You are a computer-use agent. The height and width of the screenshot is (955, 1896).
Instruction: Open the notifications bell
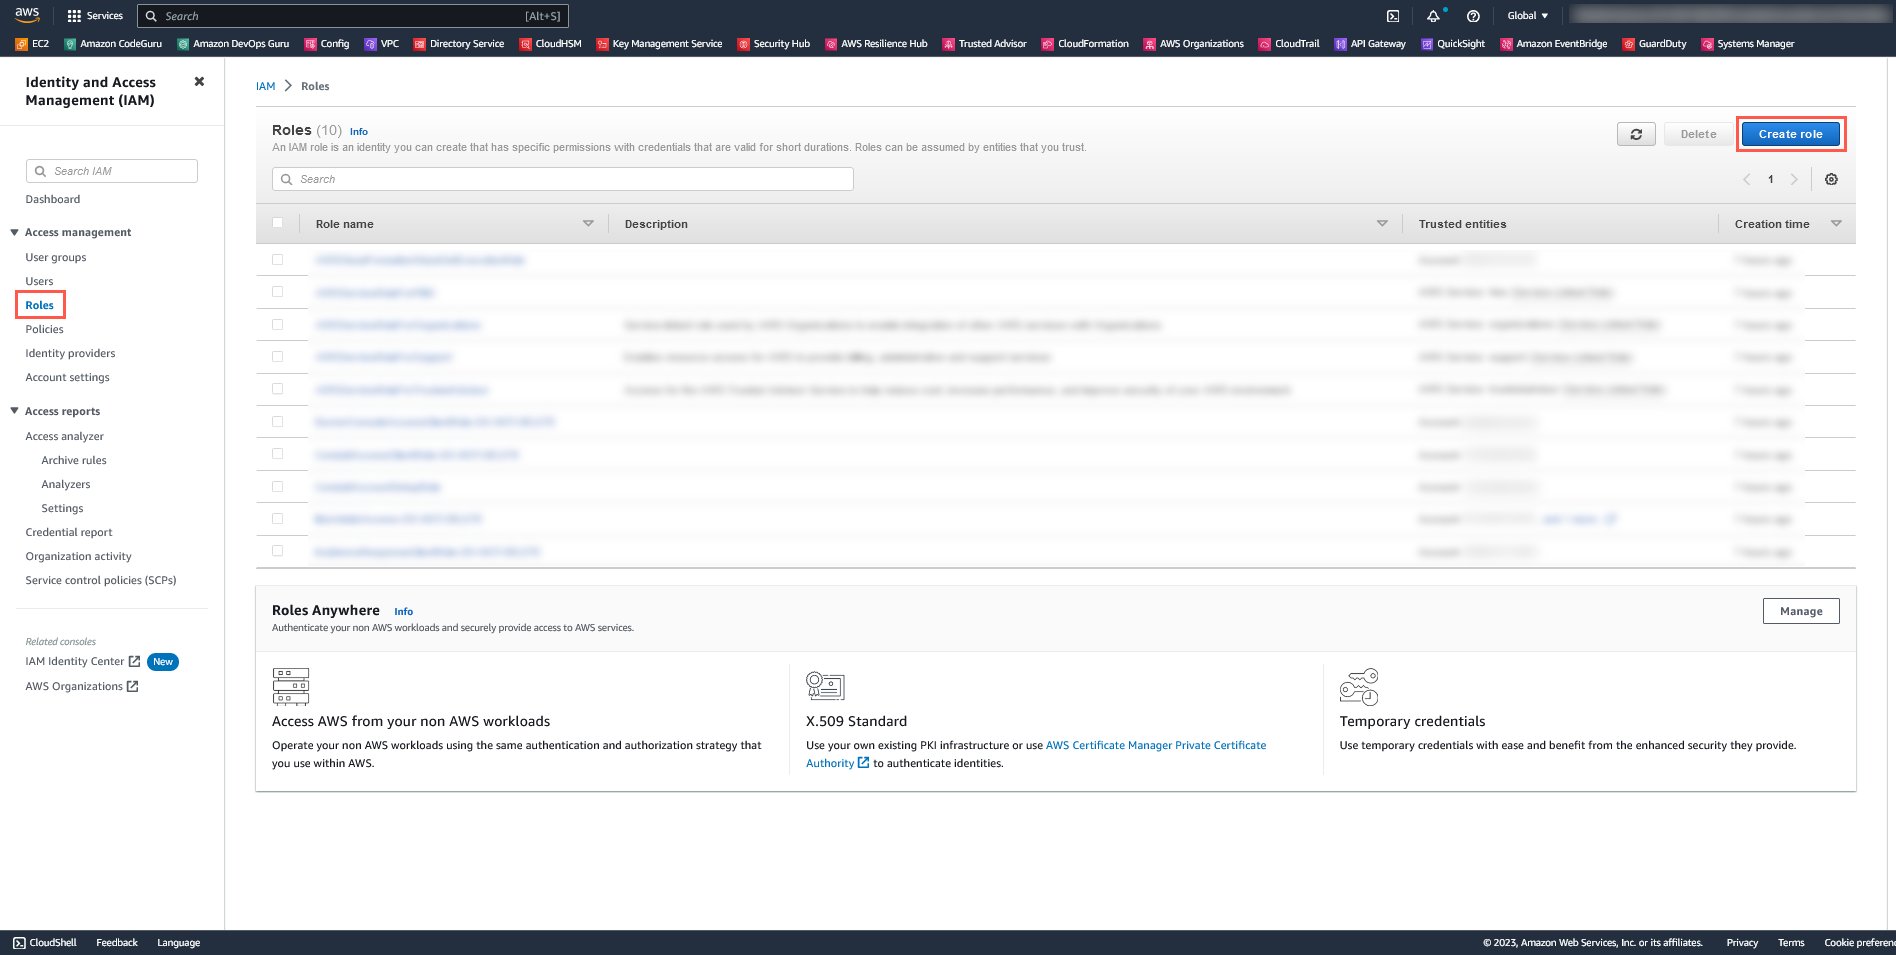tap(1433, 16)
